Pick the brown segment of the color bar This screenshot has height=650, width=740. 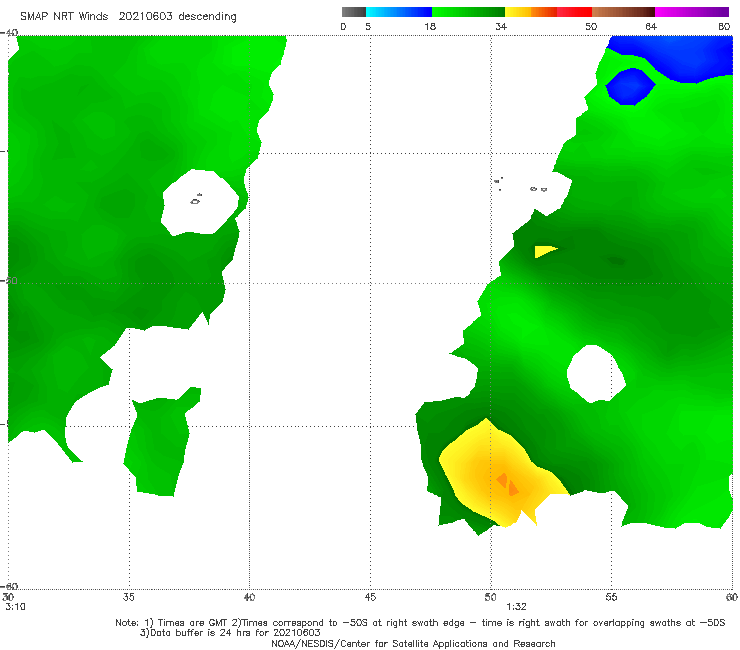click(623, 12)
